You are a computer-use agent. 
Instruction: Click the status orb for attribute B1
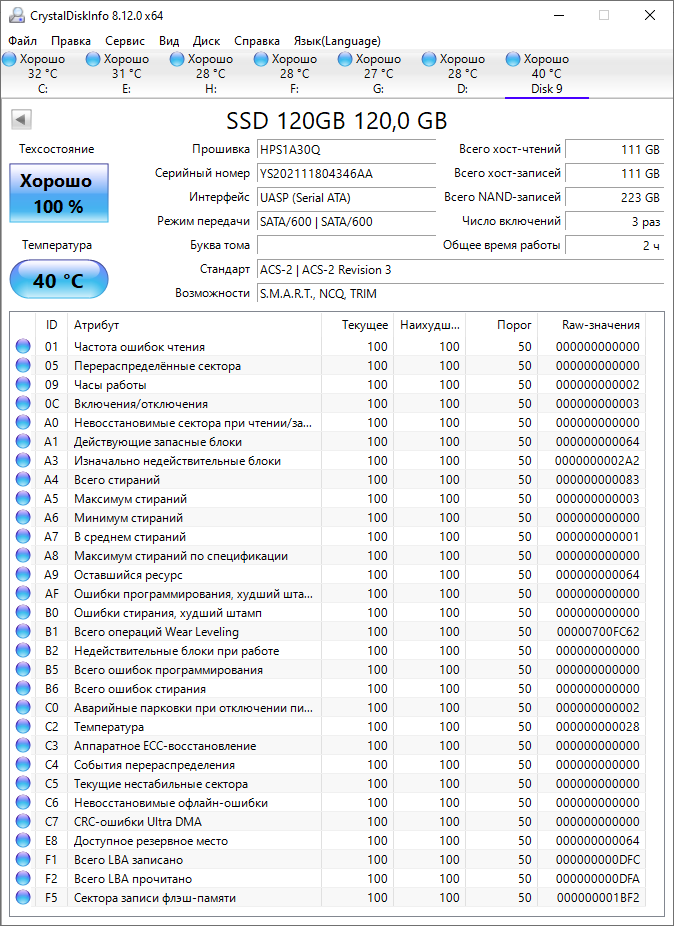(23, 632)
